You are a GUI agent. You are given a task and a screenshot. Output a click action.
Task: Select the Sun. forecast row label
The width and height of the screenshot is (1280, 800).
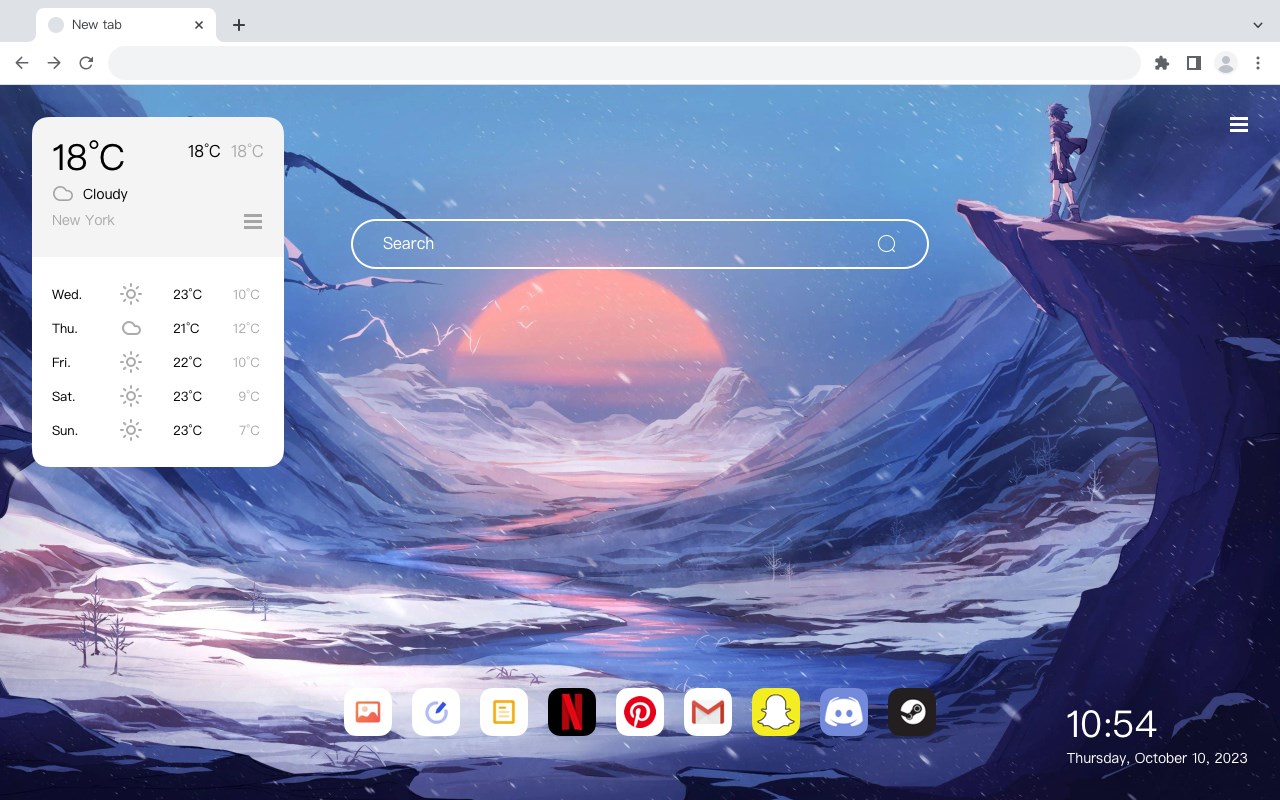click(x=65, y=430)
